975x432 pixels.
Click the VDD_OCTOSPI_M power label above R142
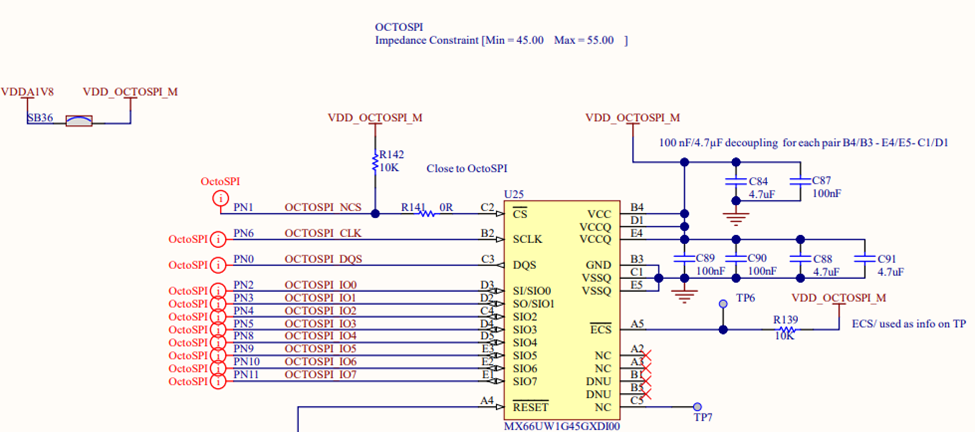click(375, 117)
